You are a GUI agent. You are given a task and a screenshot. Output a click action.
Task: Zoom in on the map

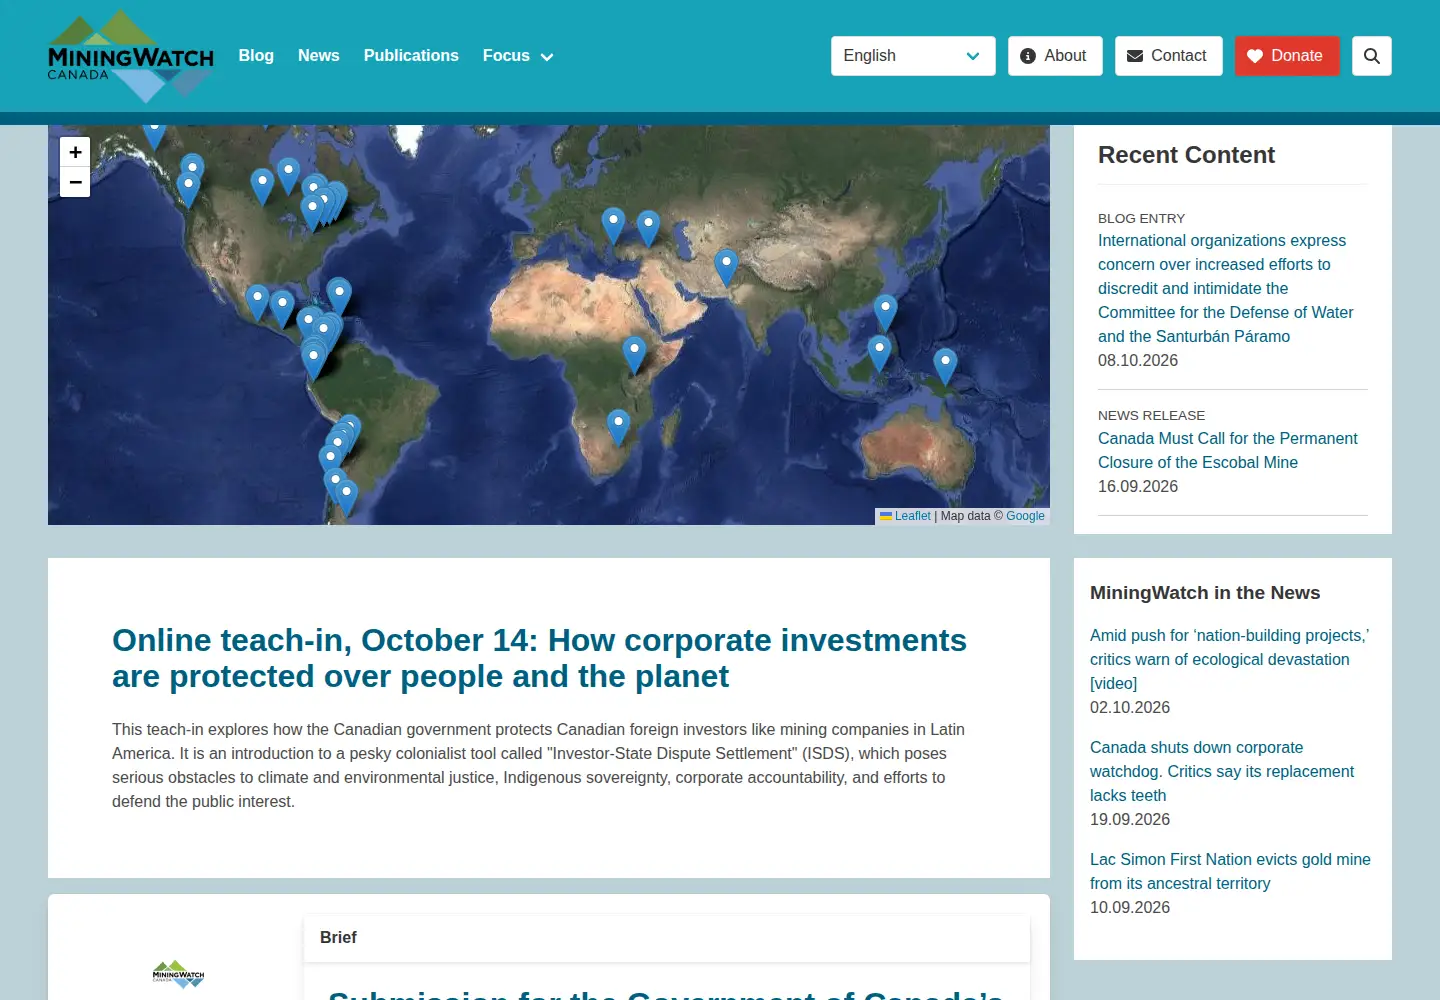point(75,152)
